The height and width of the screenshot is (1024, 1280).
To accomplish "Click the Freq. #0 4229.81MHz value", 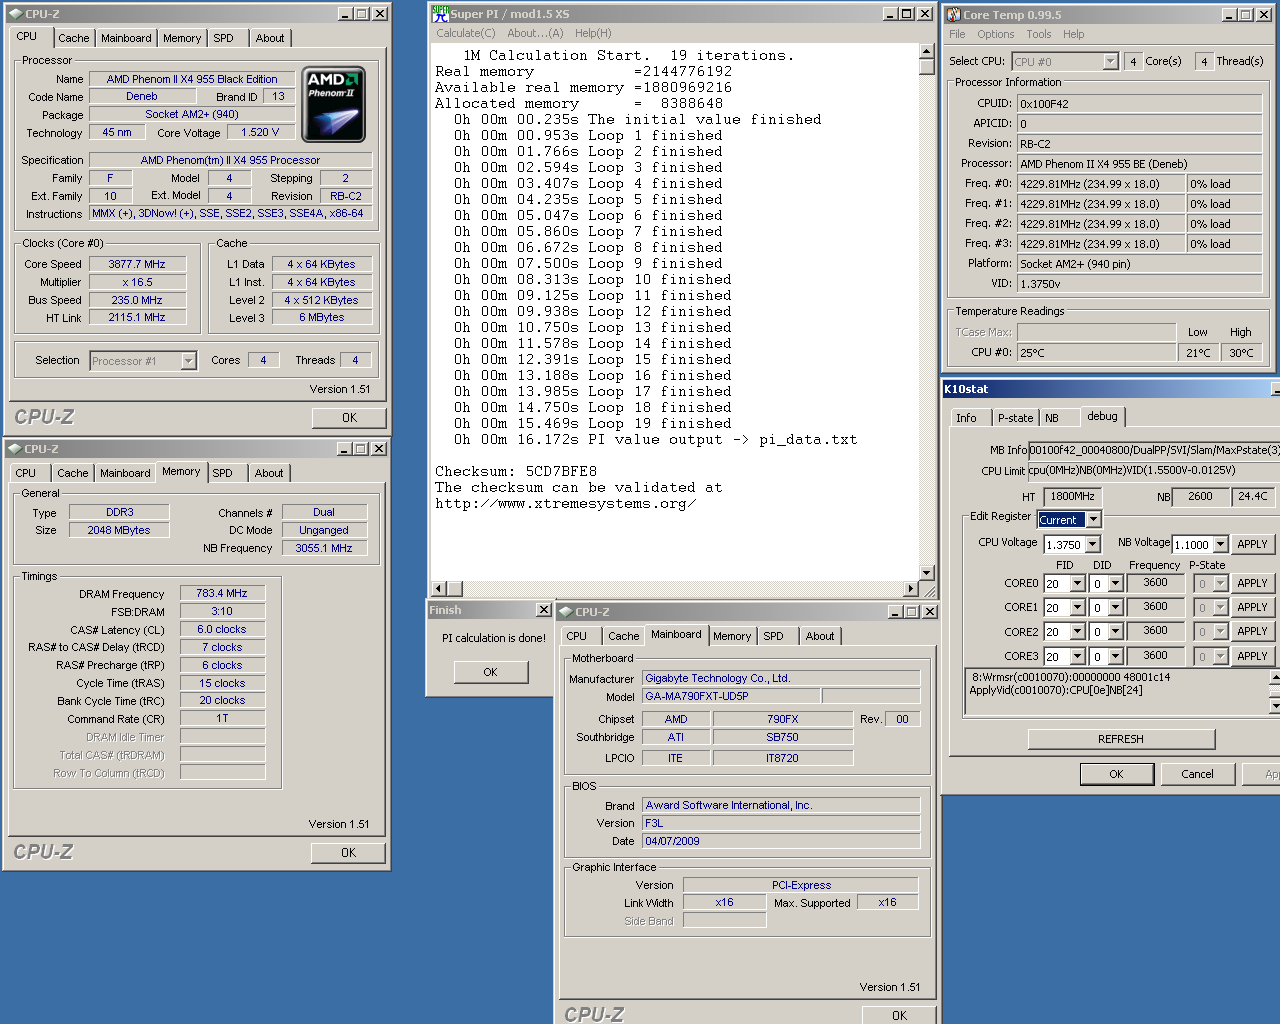I will point(1101,184).
